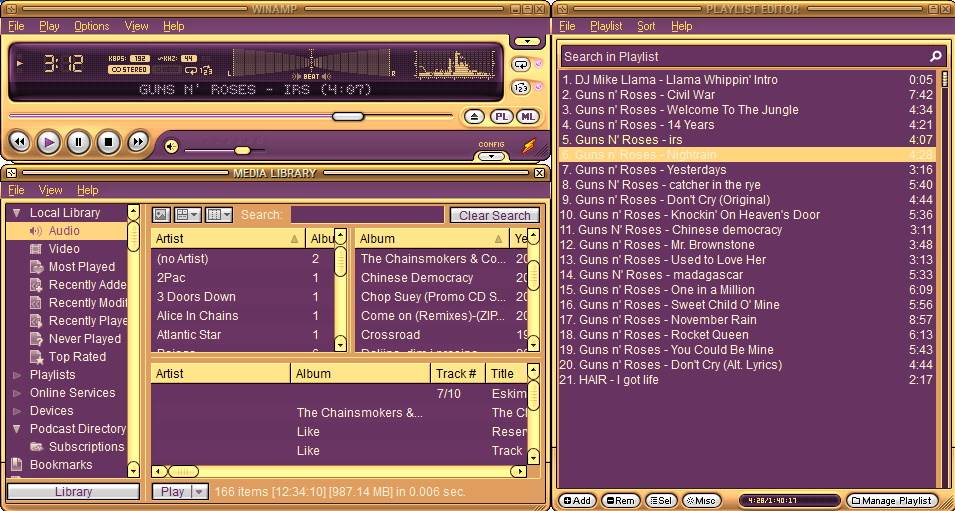Click the lightning bolt icon
The image size is (955, 511).
point(529,146)
